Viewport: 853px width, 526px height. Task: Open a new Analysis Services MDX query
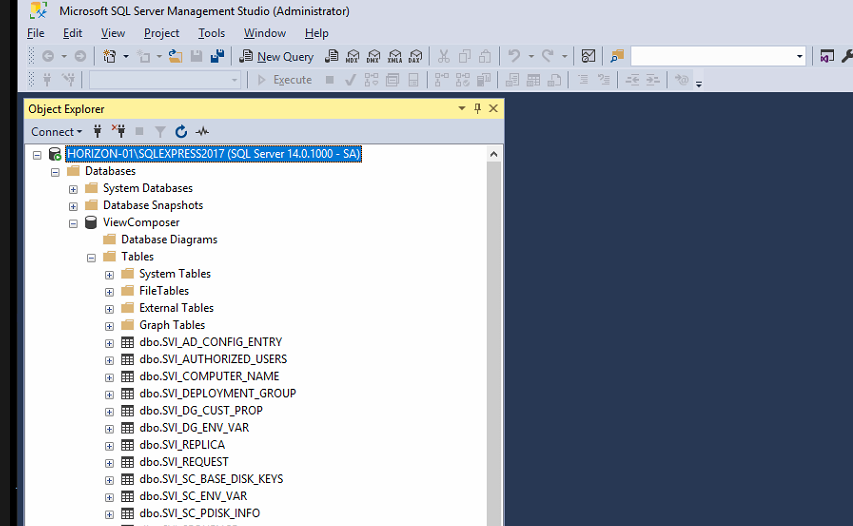pyautogui.click(x=353, y=56)
